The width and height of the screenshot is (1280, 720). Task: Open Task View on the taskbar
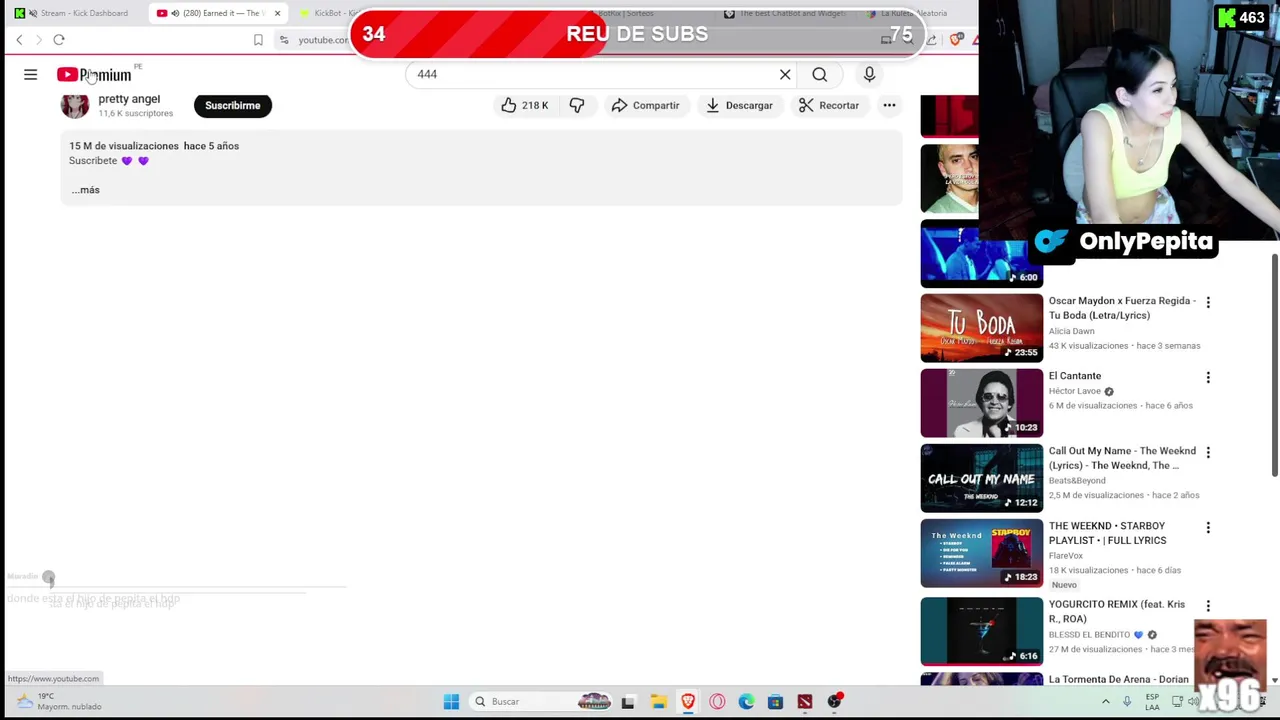(628, 702)
